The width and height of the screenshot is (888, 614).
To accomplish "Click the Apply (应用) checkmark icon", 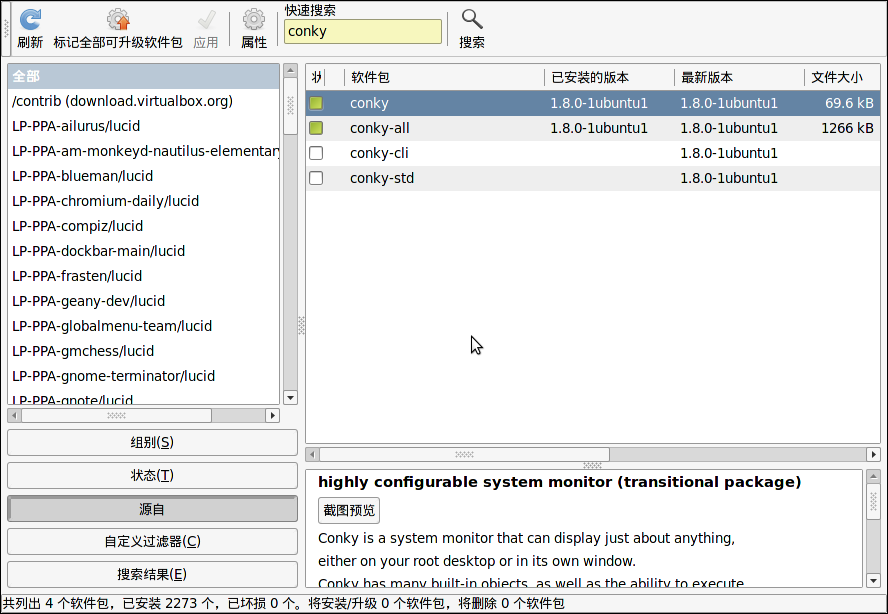I will [x=206, y=20].
